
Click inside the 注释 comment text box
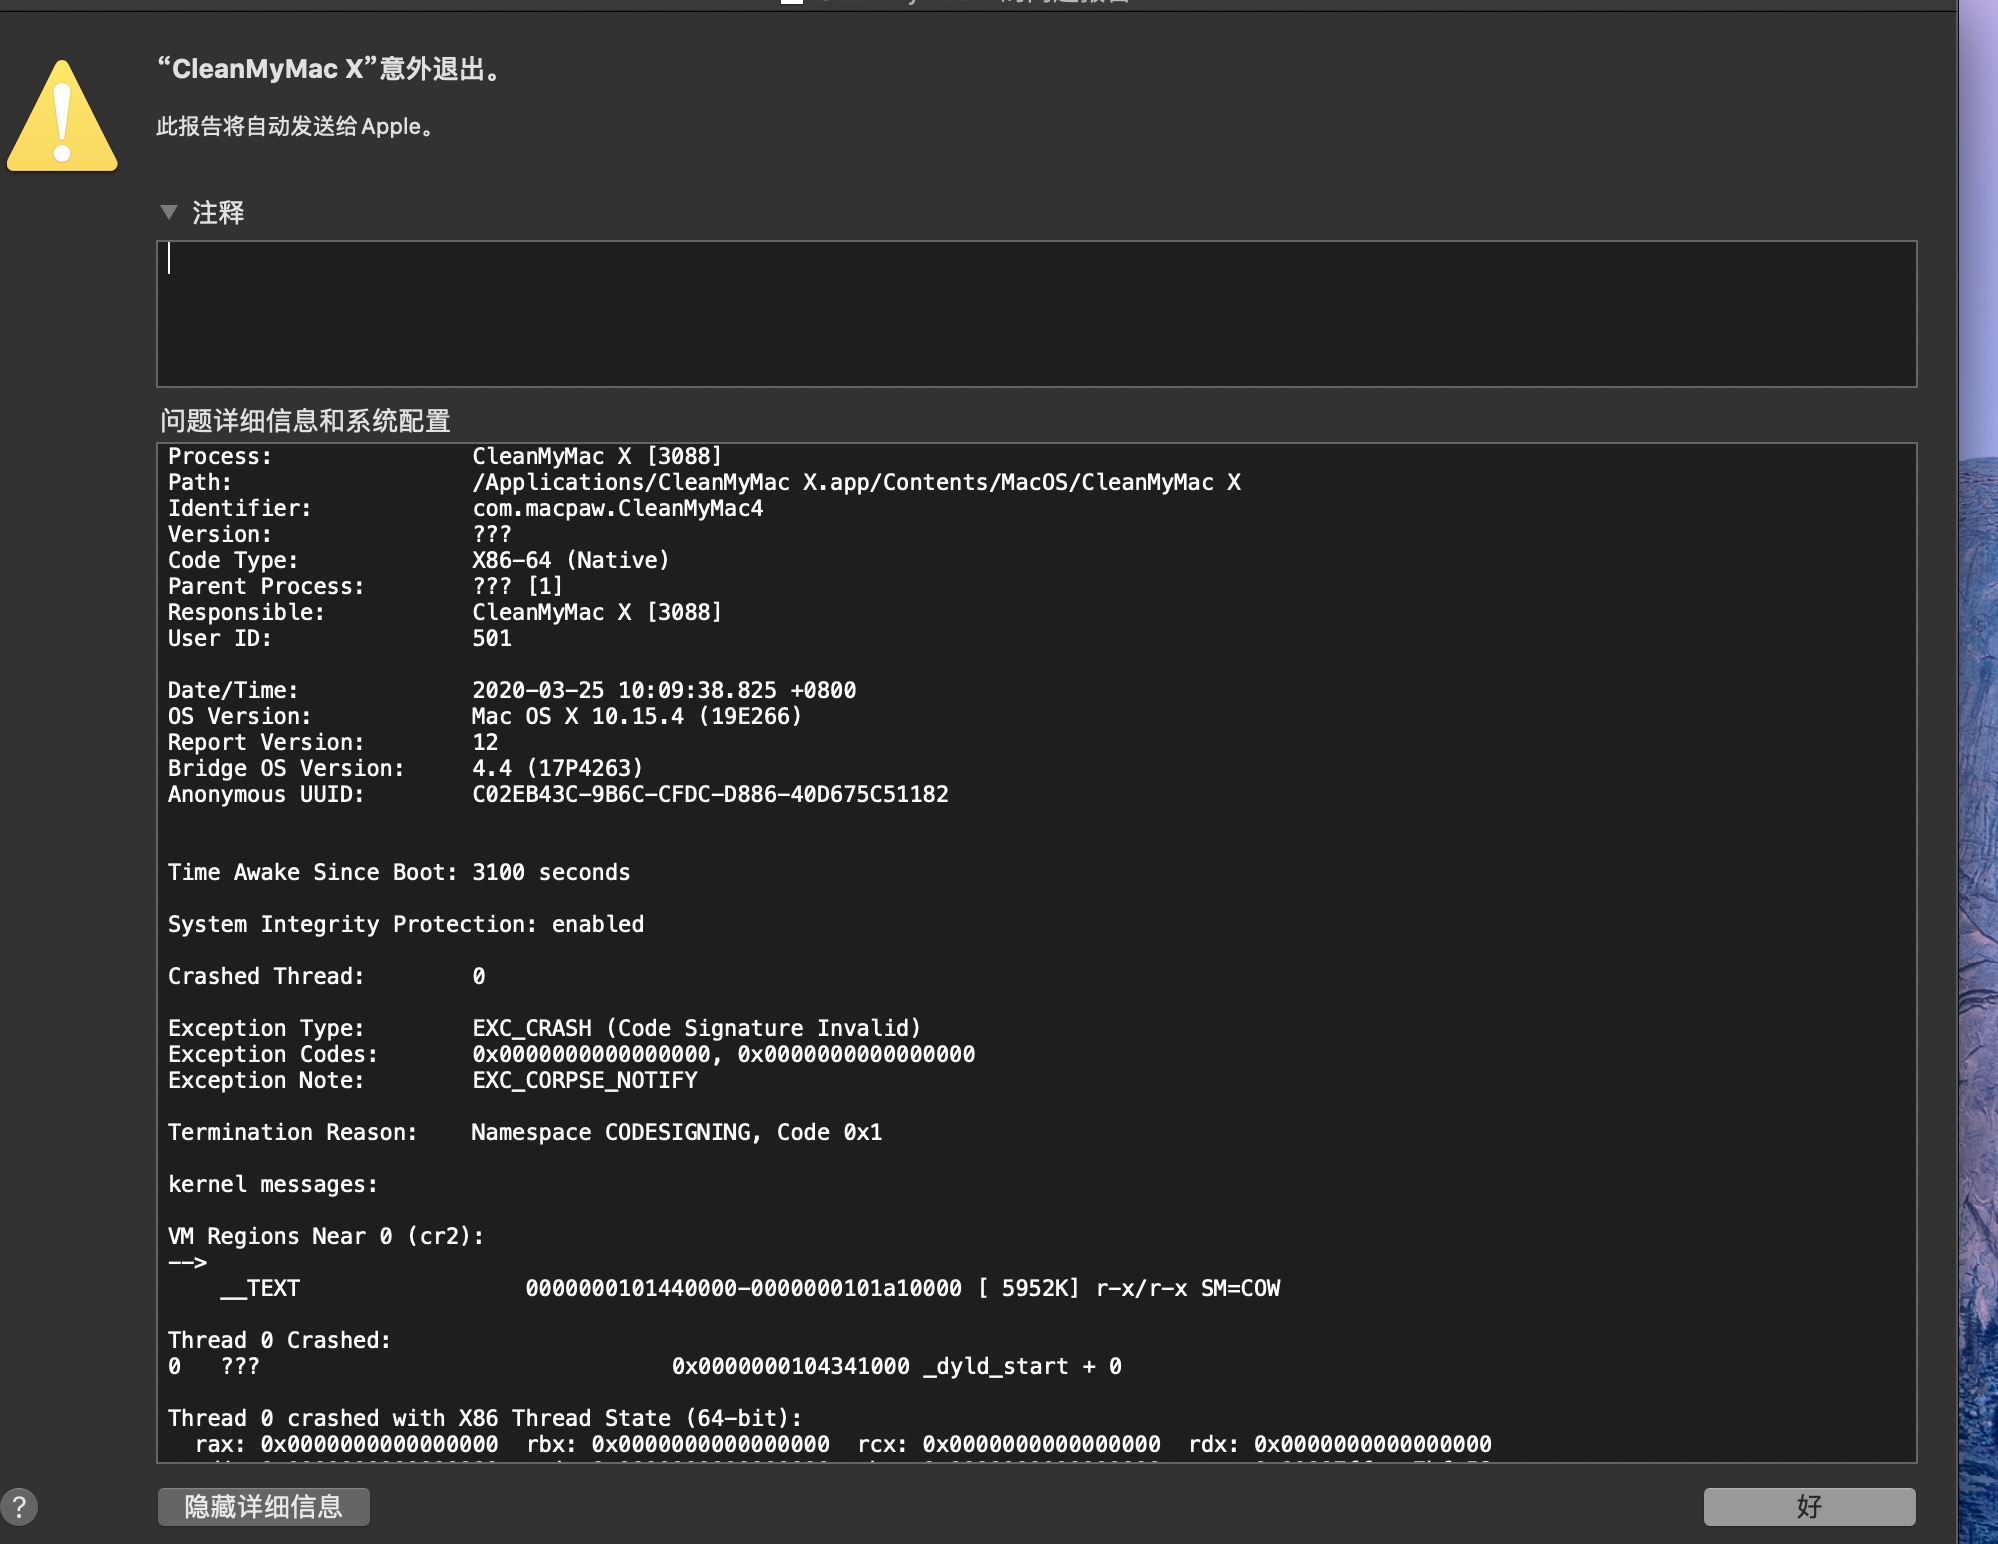click(x=1036, y=313)
